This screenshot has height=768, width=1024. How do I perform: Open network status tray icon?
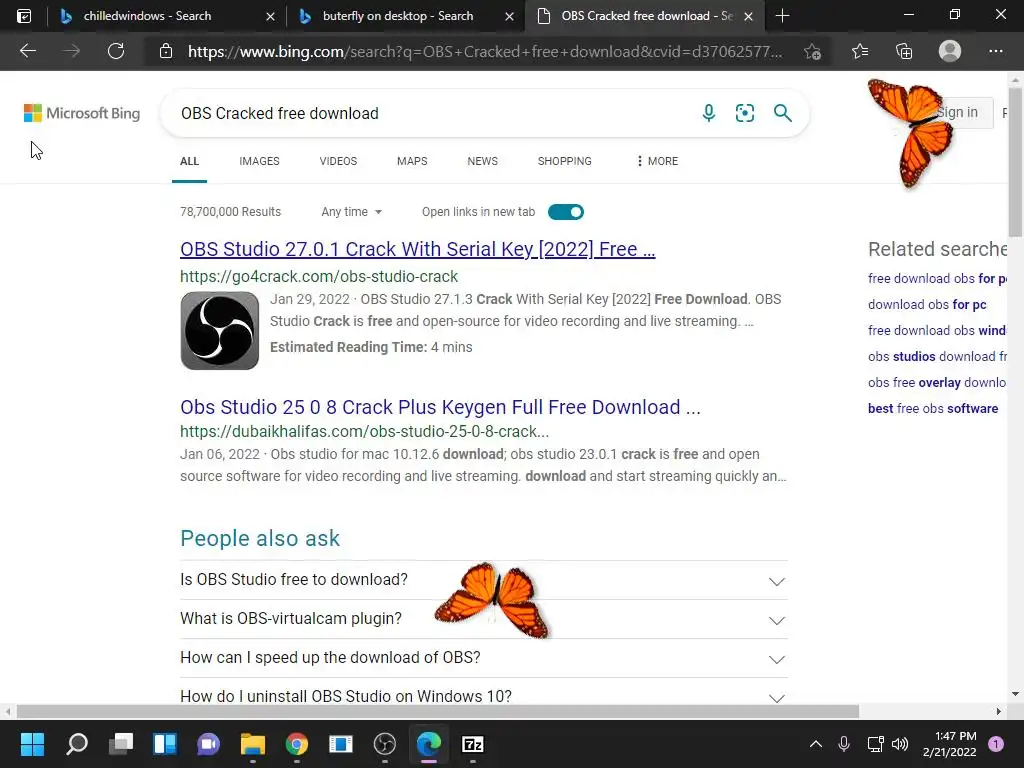pos(875,744)
